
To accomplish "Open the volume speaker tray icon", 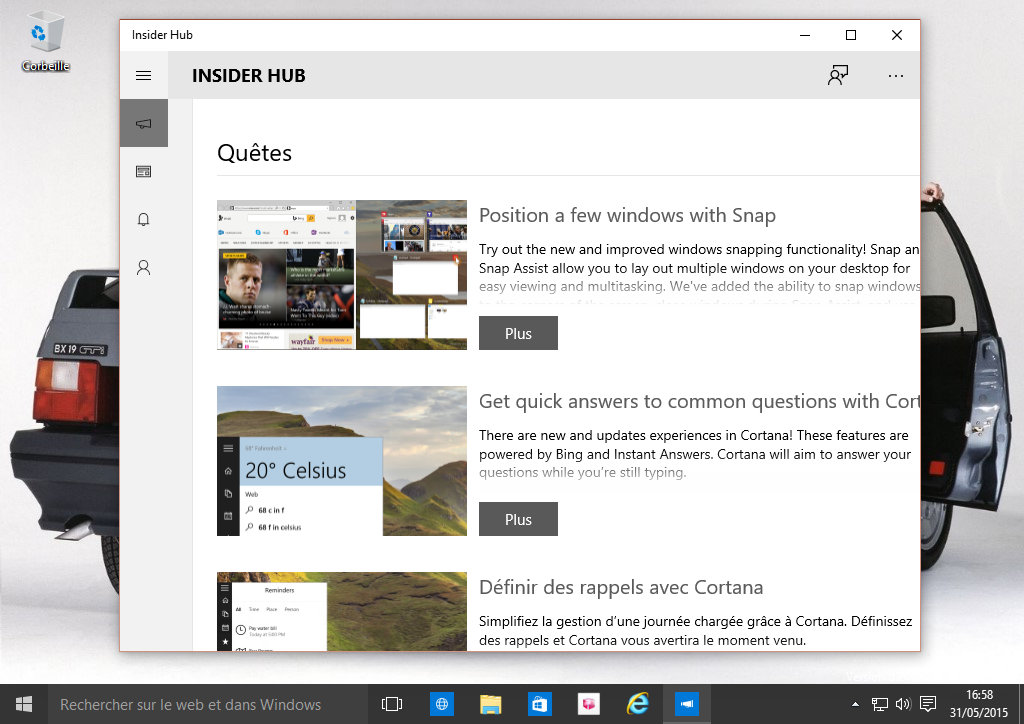I will (x=903, y=704).
